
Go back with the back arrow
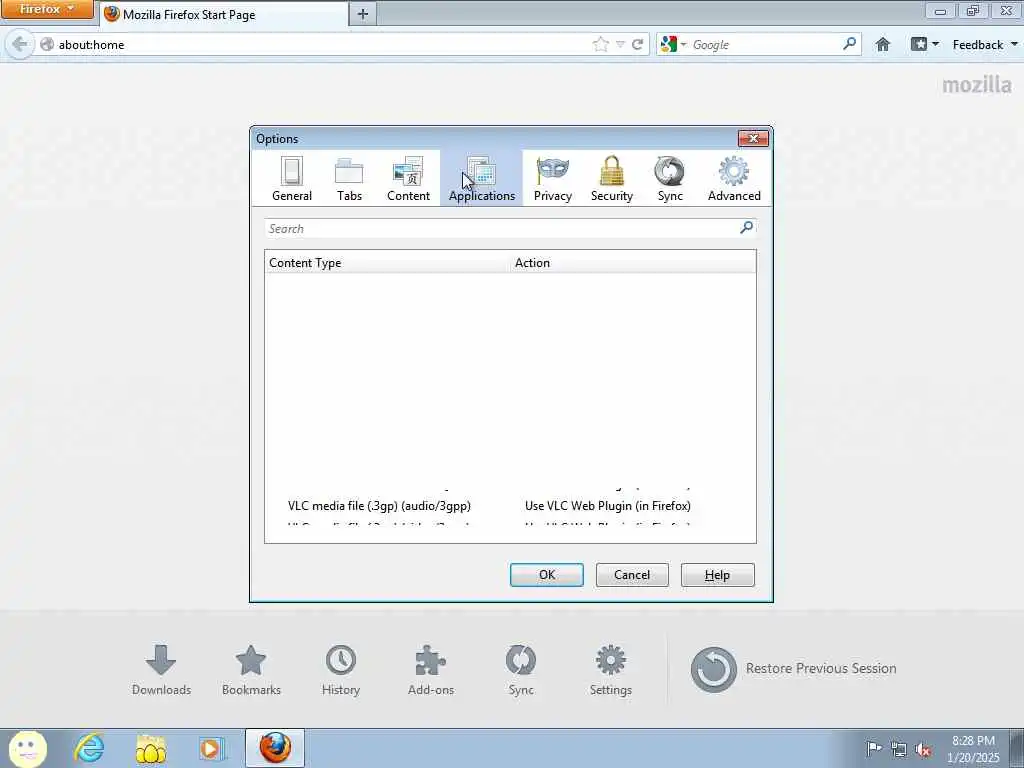pos(20,44)
